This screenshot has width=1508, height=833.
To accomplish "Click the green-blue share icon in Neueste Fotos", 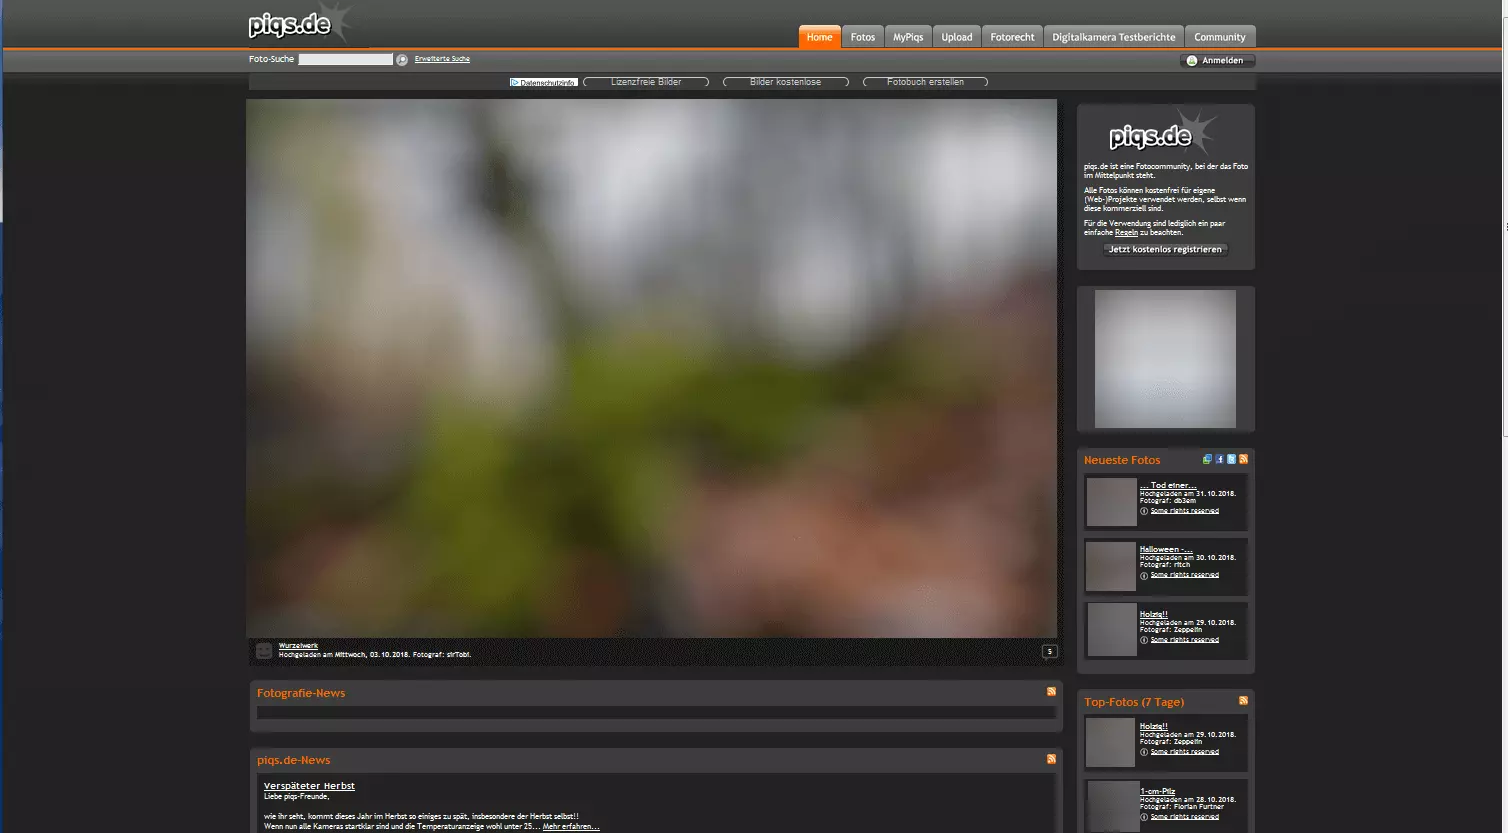I will [1208, 460].
